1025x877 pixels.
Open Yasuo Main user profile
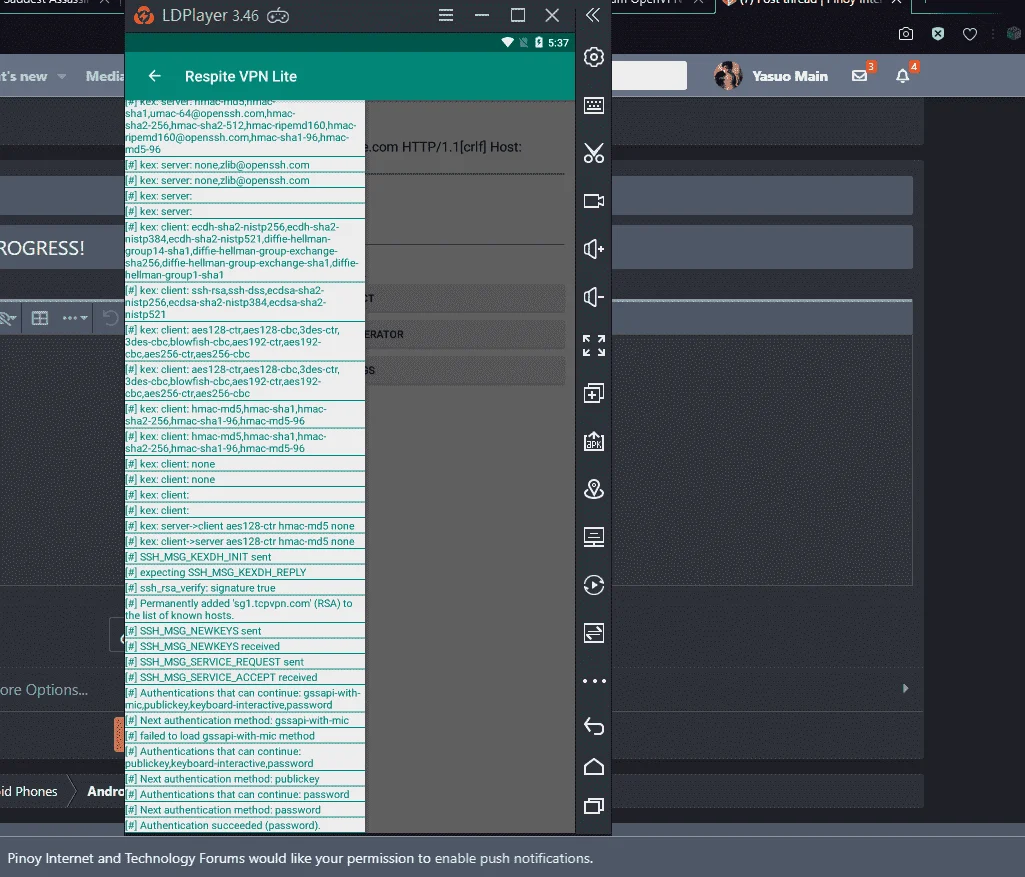click(771, 76)
